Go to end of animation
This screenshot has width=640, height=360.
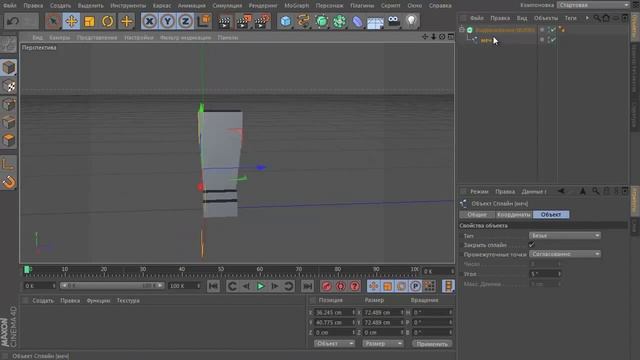point(307,286)
